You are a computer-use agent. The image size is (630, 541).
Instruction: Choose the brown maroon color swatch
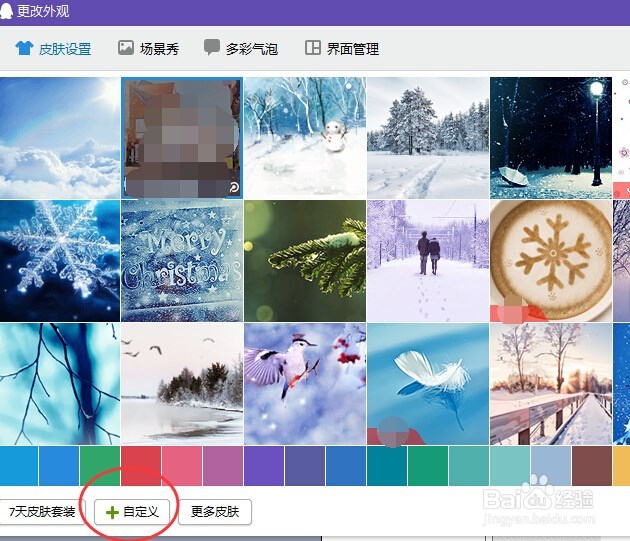[x=592, y=466]
